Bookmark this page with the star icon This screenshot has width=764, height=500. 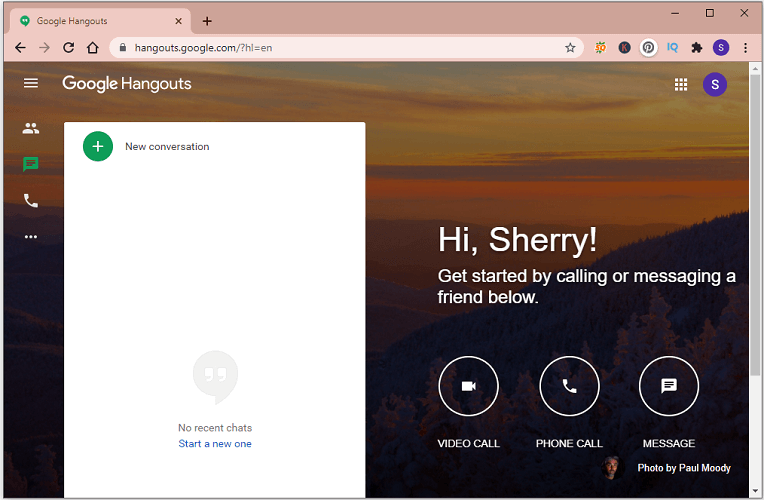tap(570, 48)
